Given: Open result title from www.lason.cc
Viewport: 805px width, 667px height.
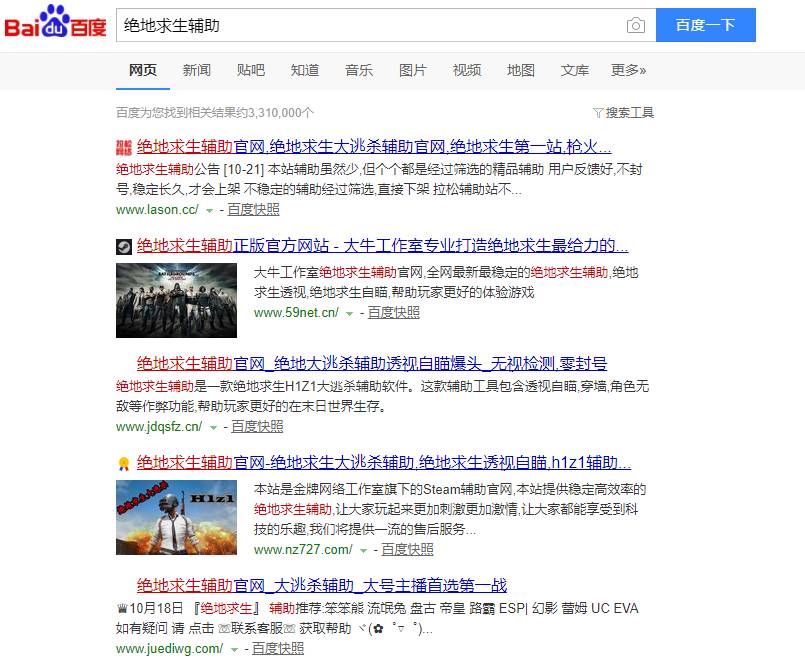Looking at the screenshot, I should [x=374, y=147].
